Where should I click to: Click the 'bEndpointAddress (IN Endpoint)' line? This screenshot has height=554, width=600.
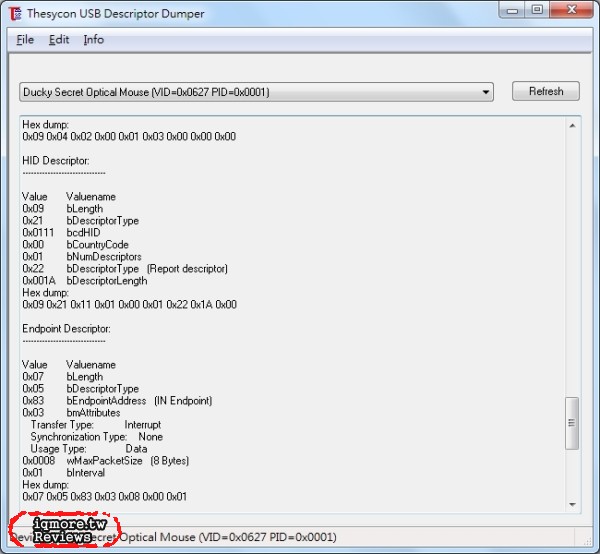coord(117,401)
